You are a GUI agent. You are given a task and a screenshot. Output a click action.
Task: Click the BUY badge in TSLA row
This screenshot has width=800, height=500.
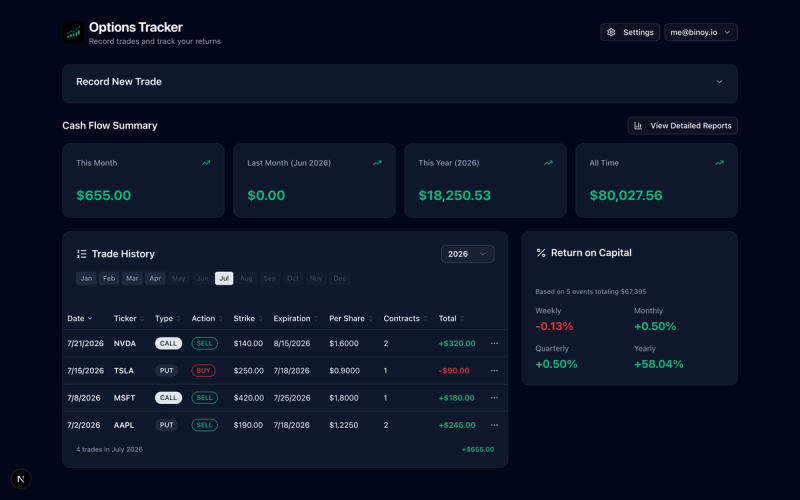(204, 370)
